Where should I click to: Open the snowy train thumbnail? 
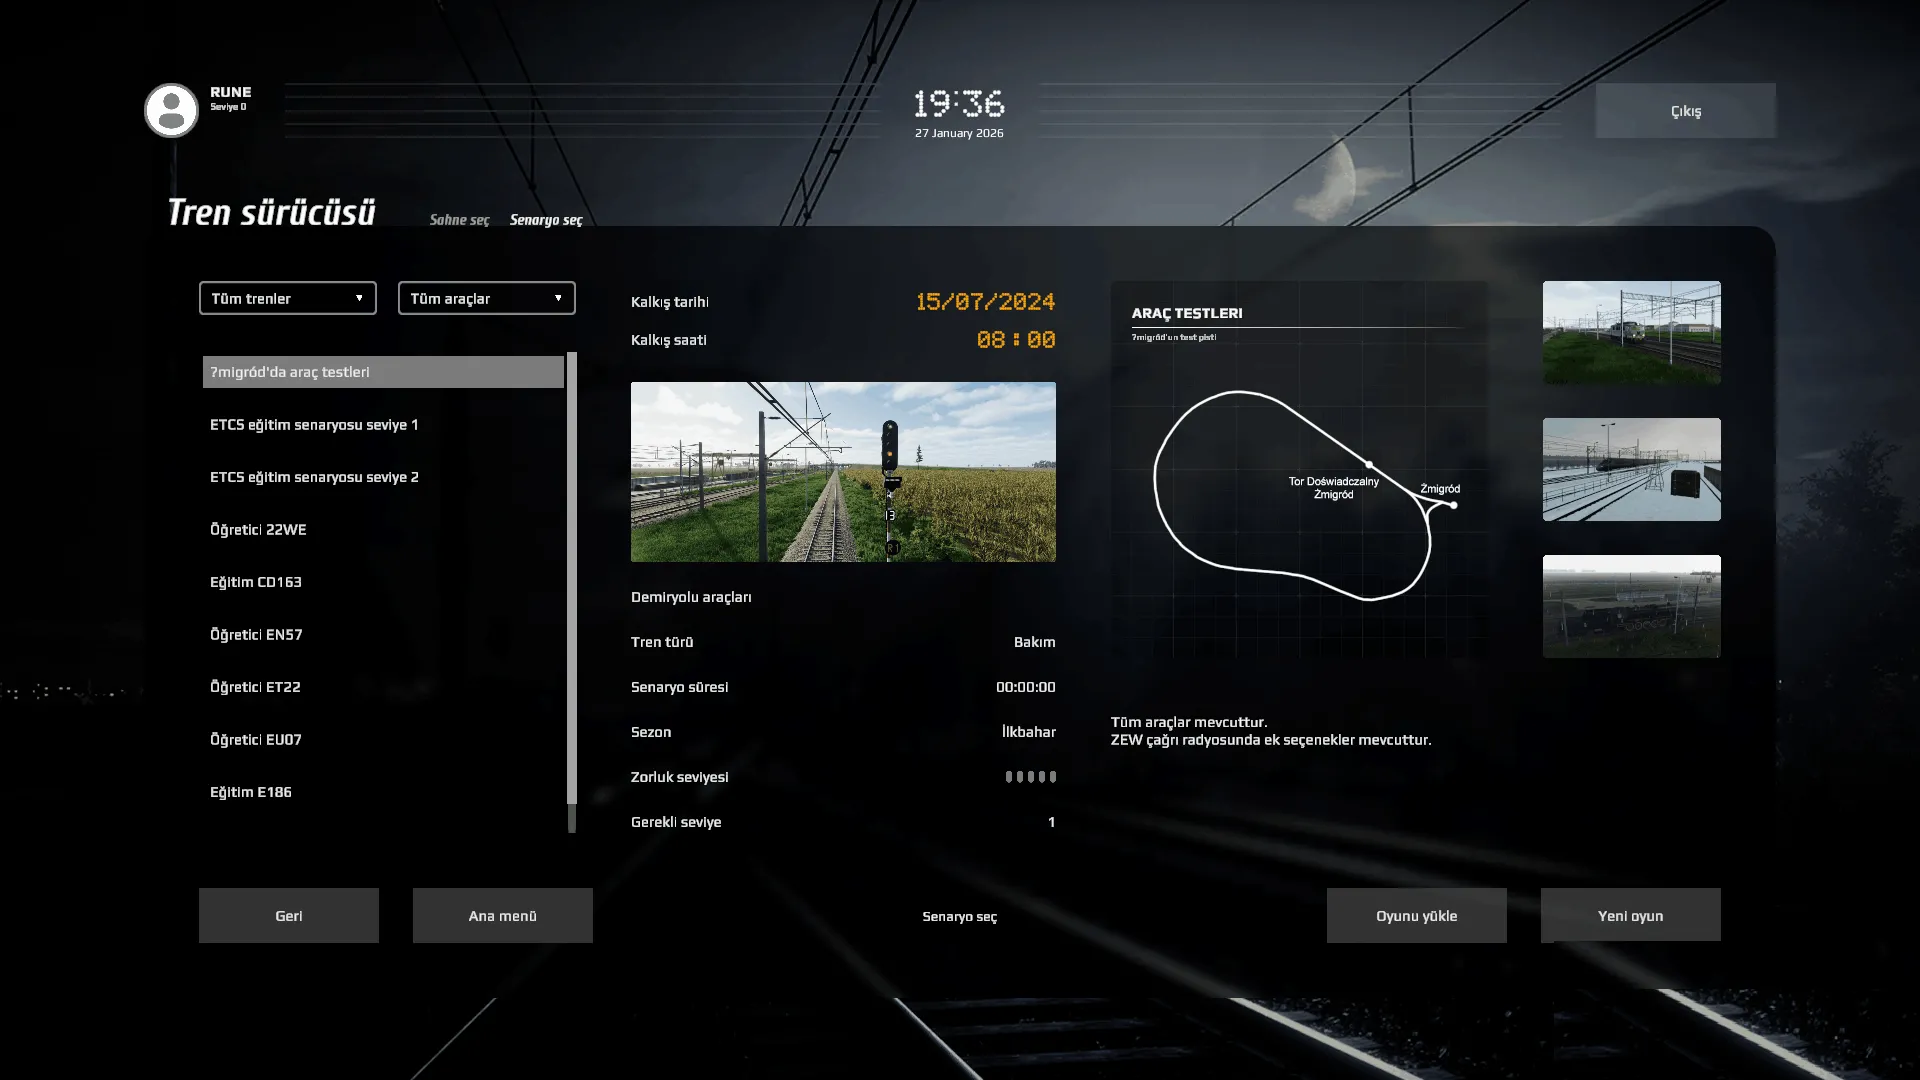tap(1631, 469)
